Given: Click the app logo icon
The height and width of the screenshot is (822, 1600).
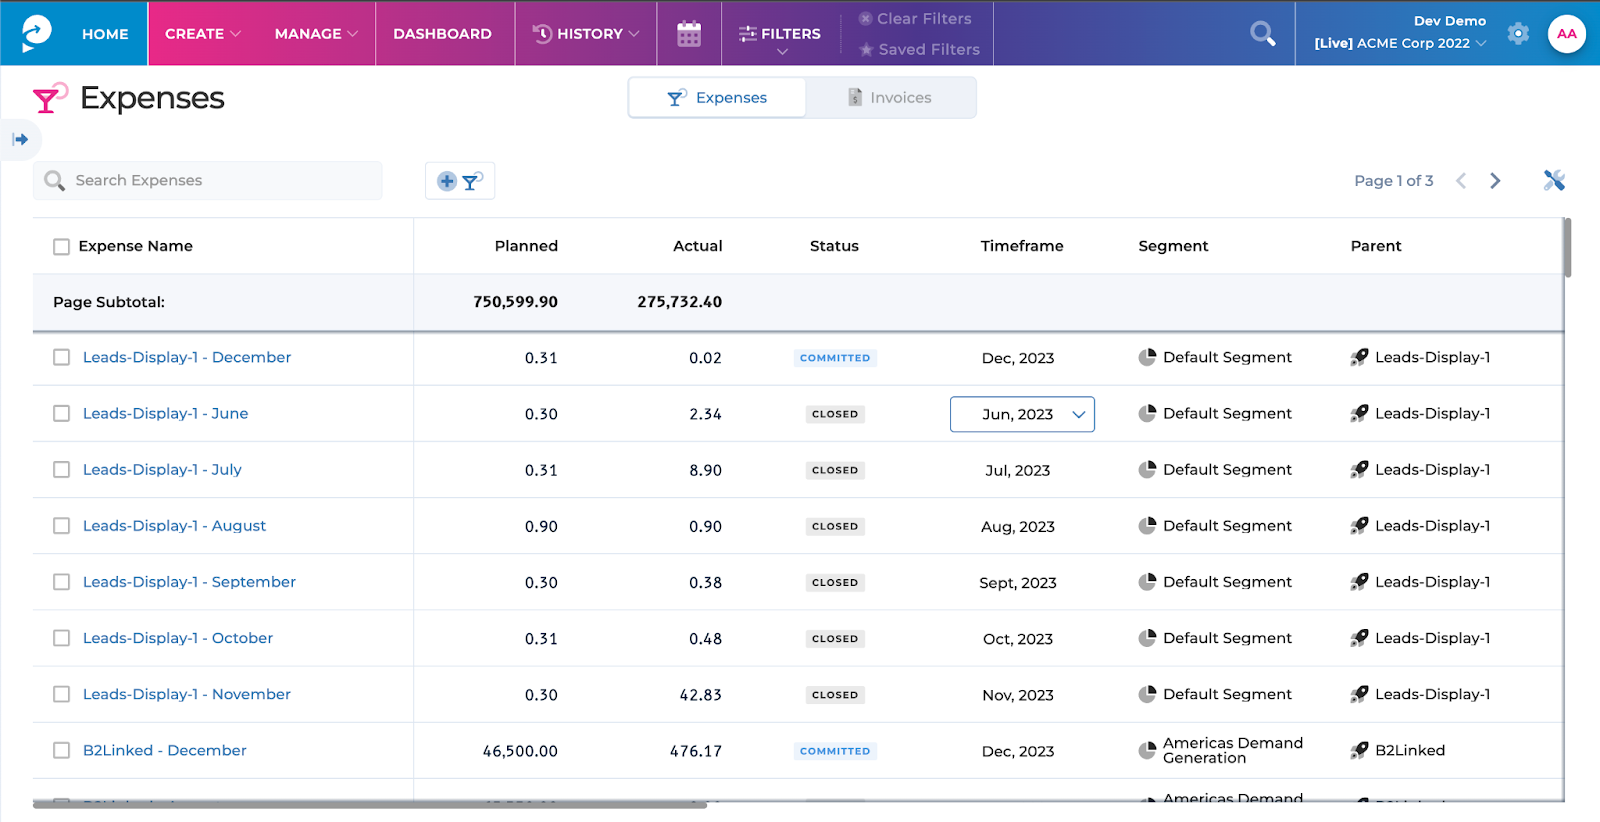Looking at the screenshot, I should tap(36, 33).
